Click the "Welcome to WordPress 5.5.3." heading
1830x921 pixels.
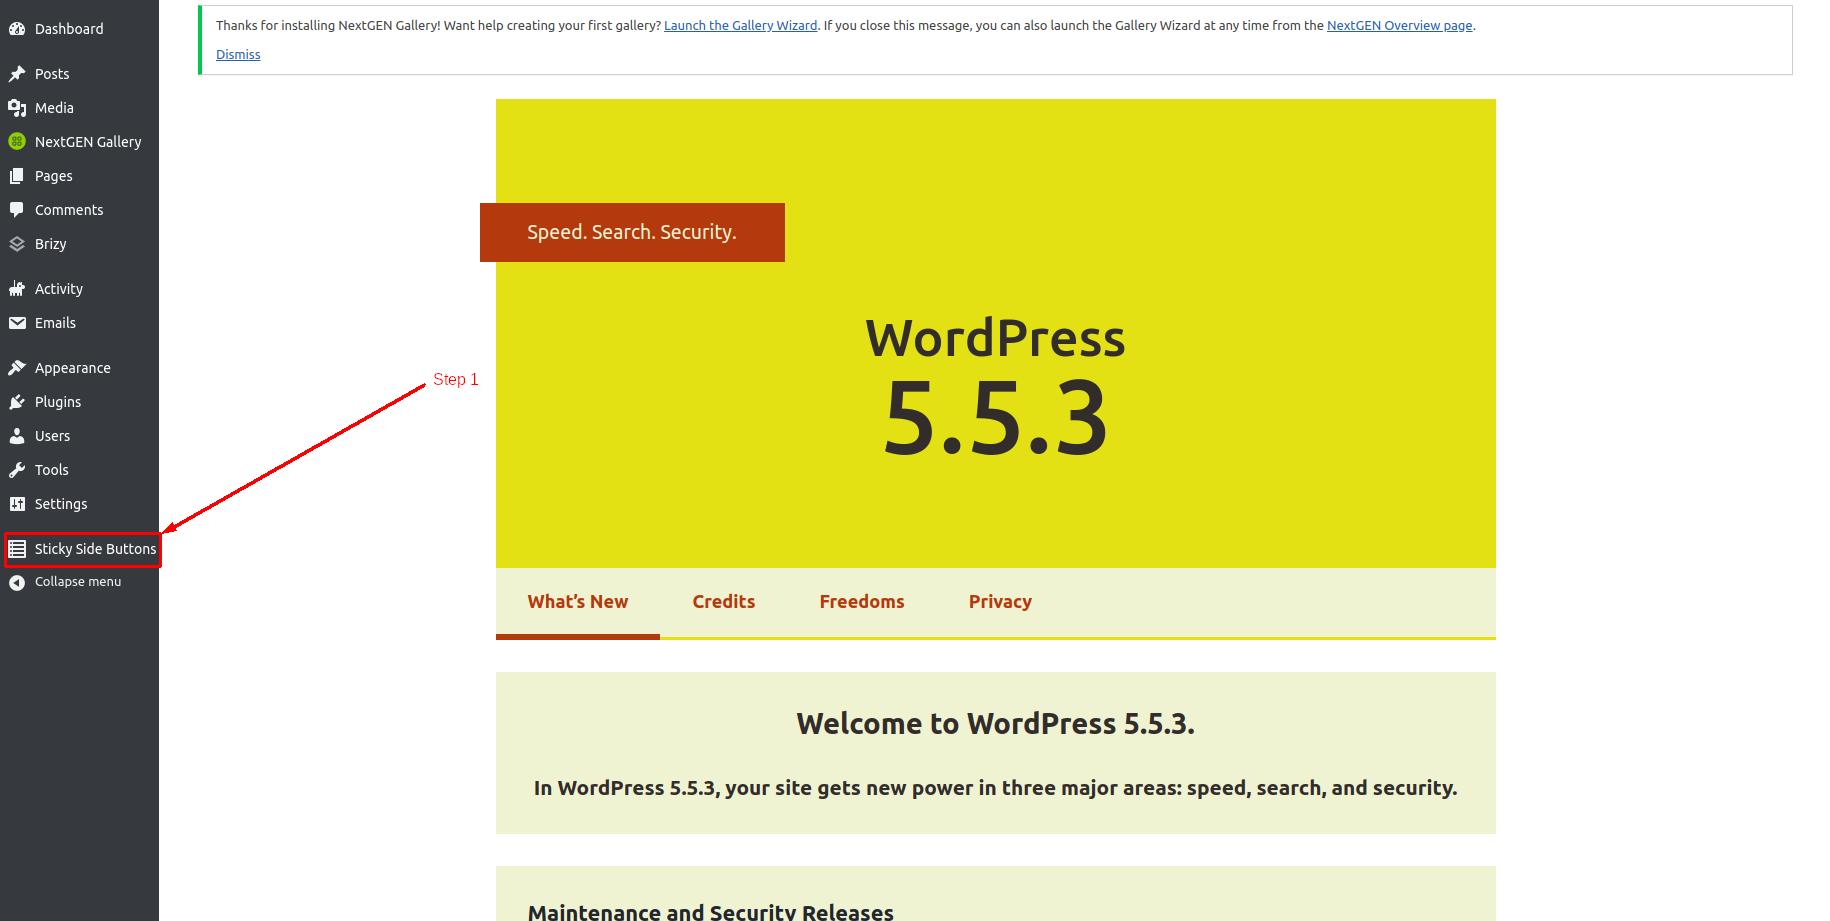point(995,724)
